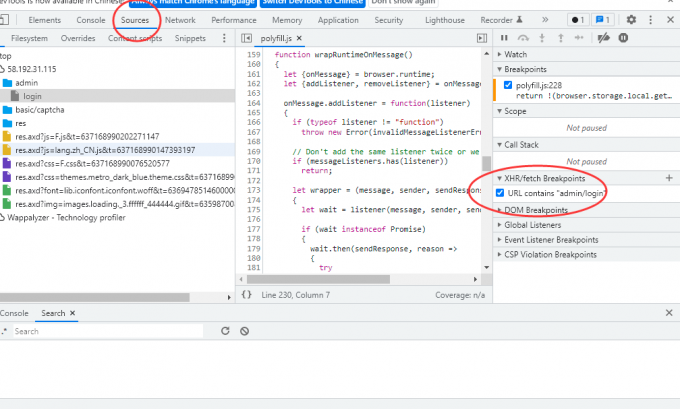This screenshot has height=409, width=680.
Task: Open the Performance tab
Action: [x=234, y=20]
